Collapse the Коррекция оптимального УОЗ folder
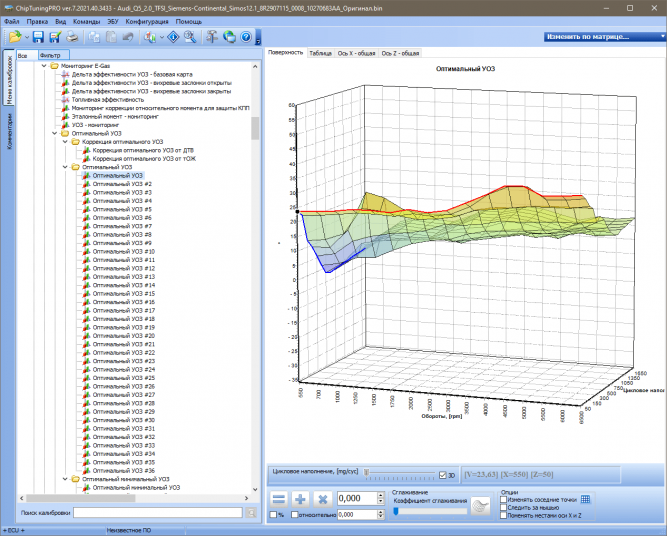The width and height of the screenshot is (667, 536). point(65,142)
